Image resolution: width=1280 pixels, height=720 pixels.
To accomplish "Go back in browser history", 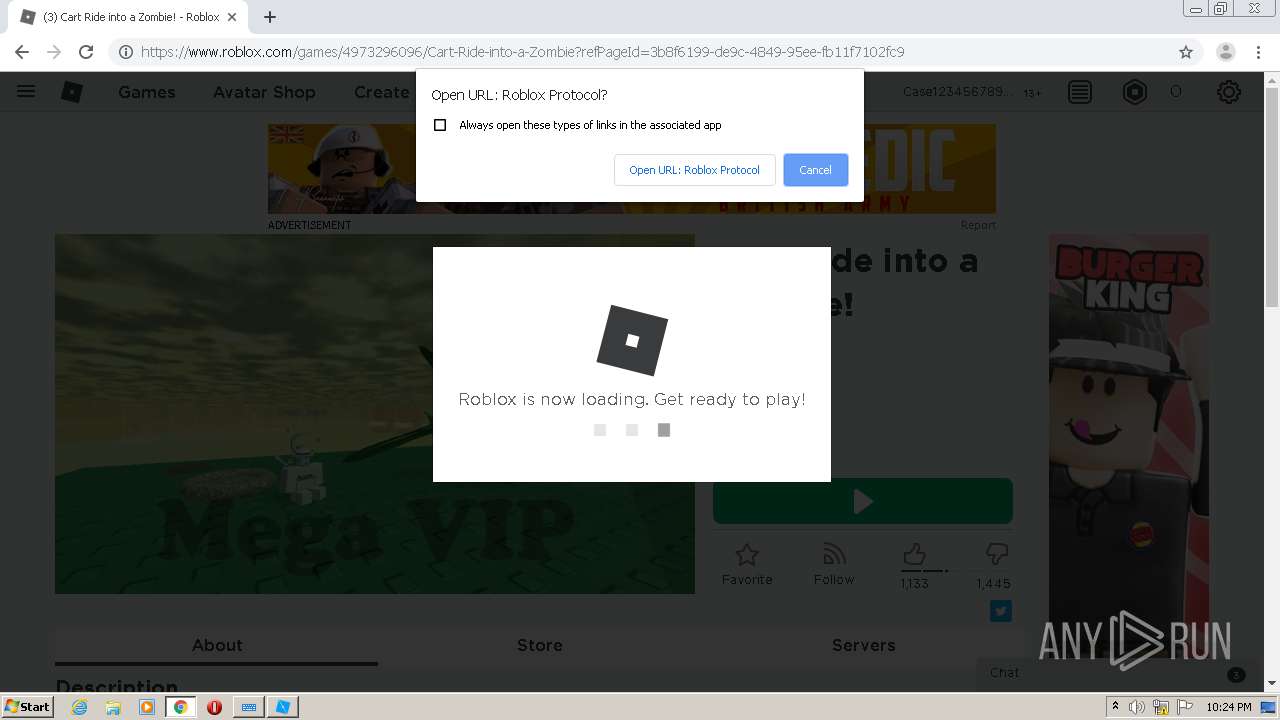I will pos(22,52).
